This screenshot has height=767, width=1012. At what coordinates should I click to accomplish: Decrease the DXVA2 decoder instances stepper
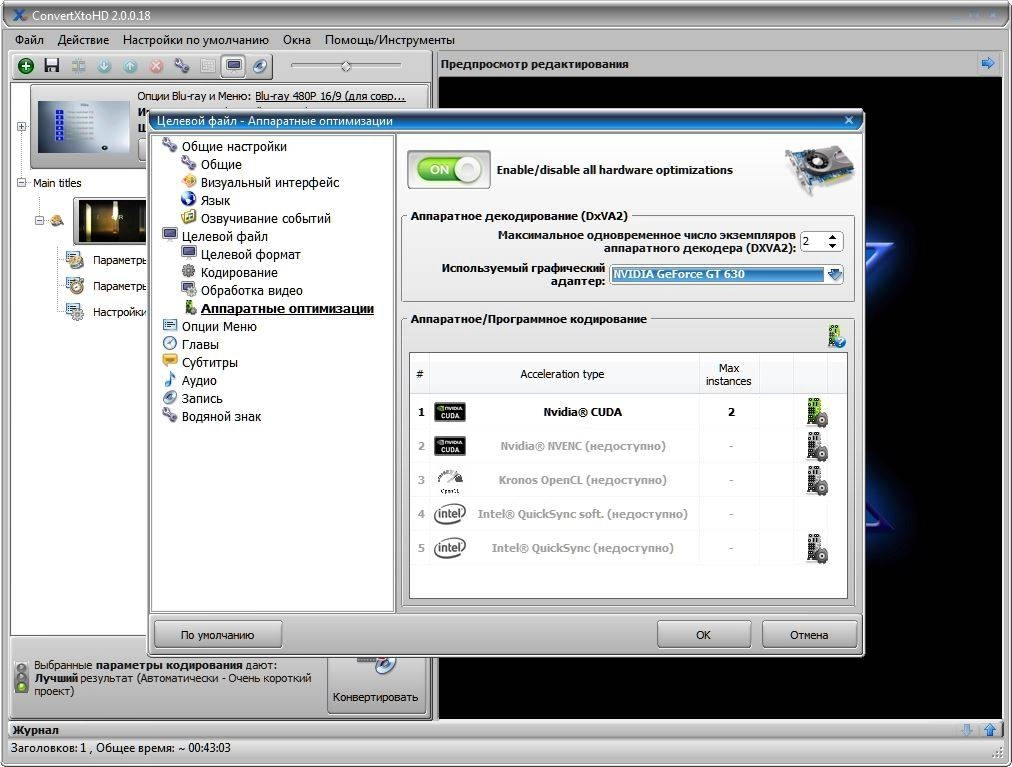point(833,246)
